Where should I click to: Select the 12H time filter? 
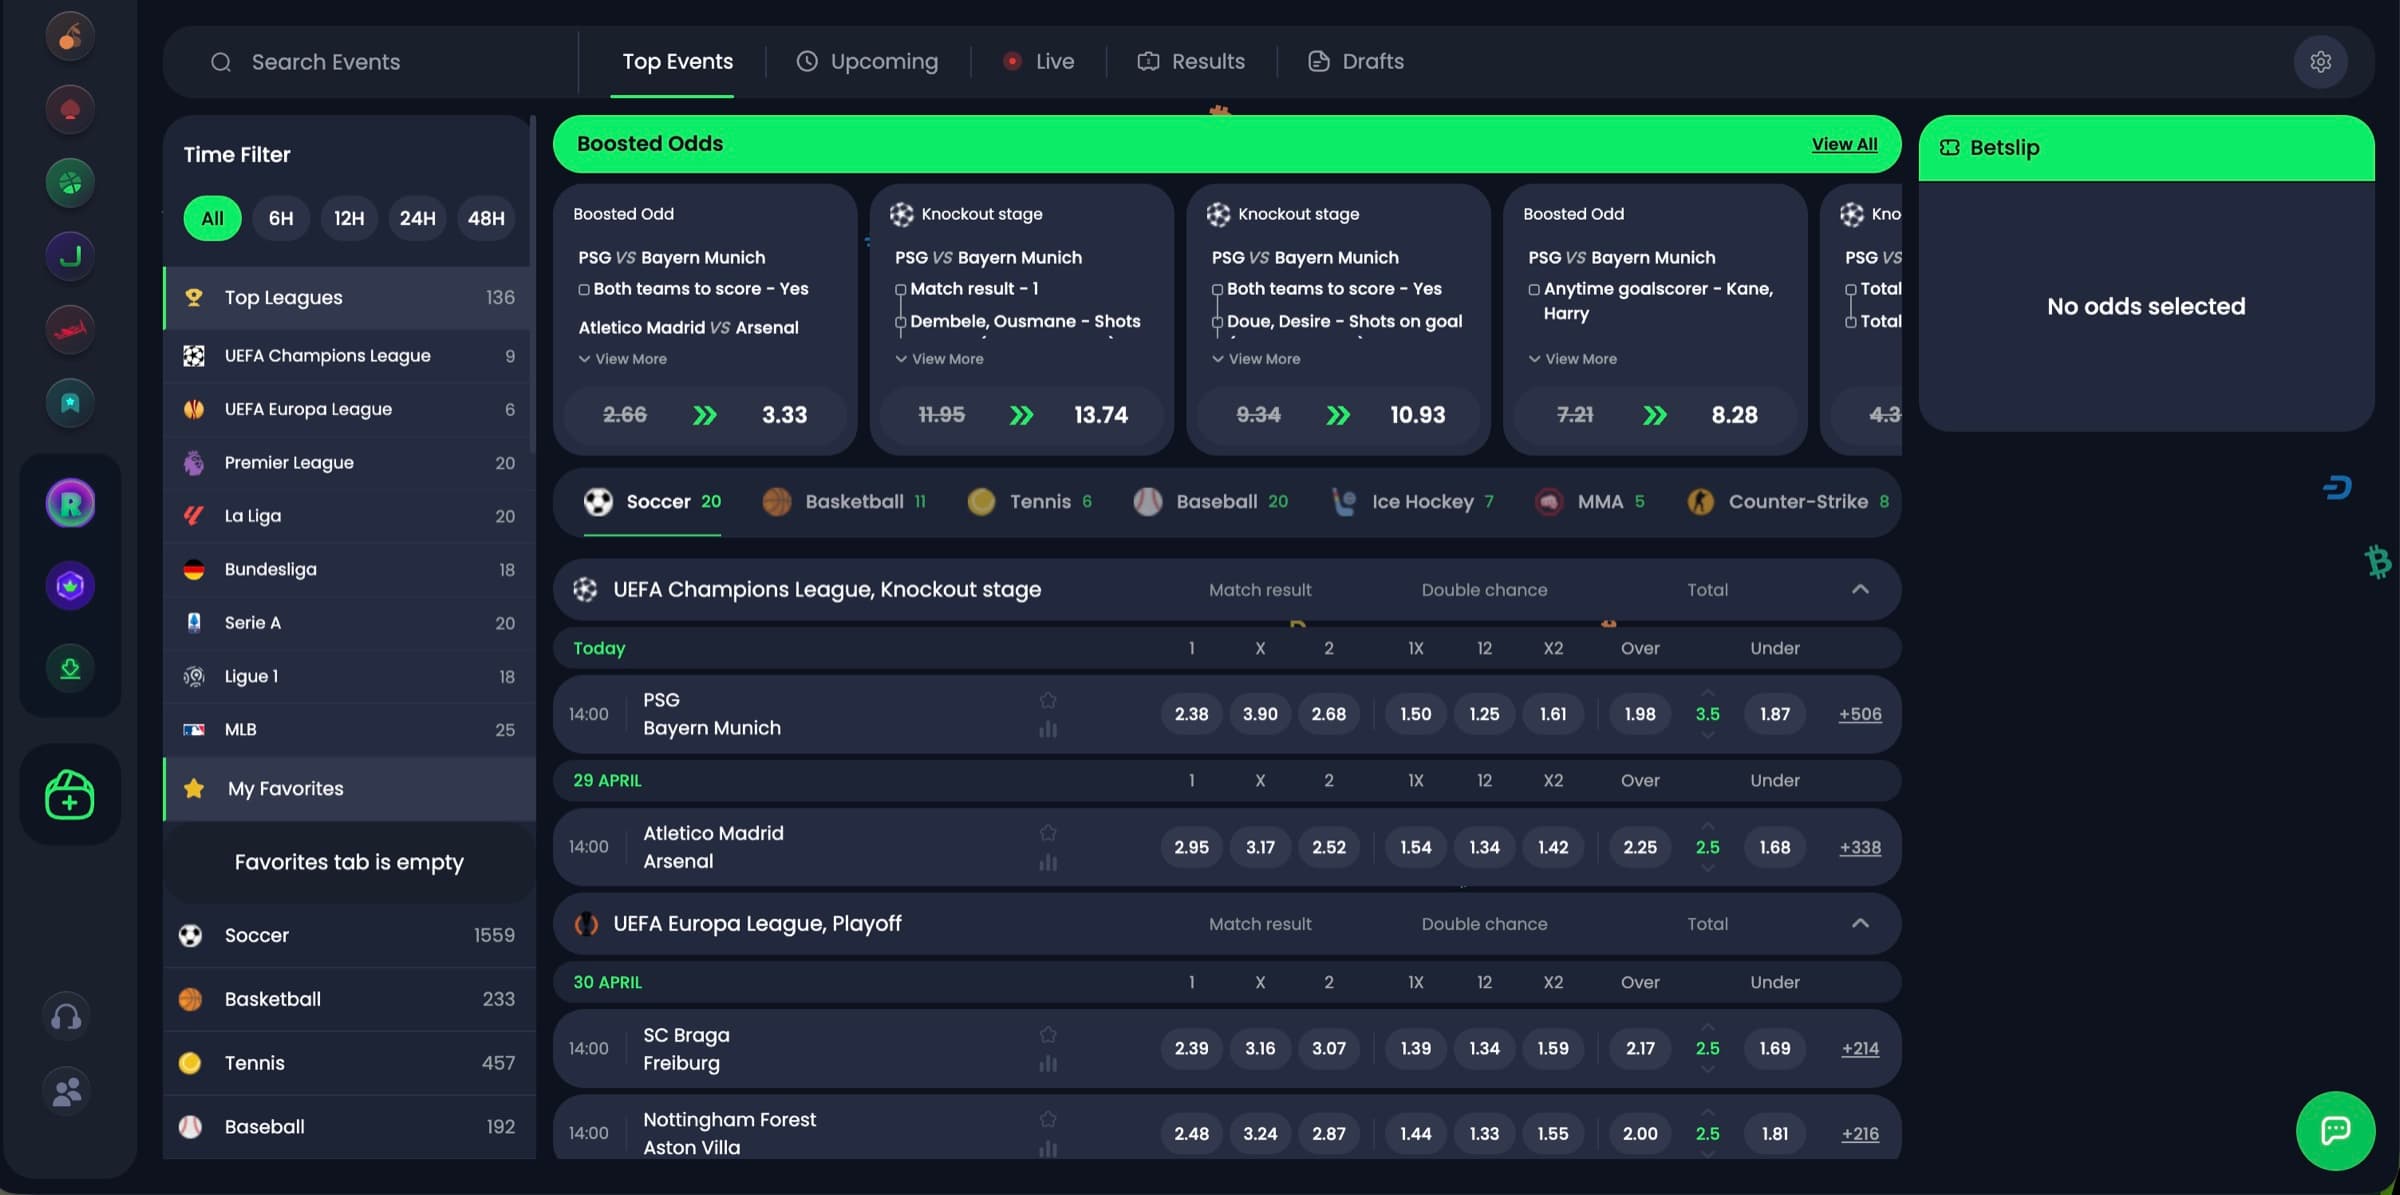click(349, 218)
